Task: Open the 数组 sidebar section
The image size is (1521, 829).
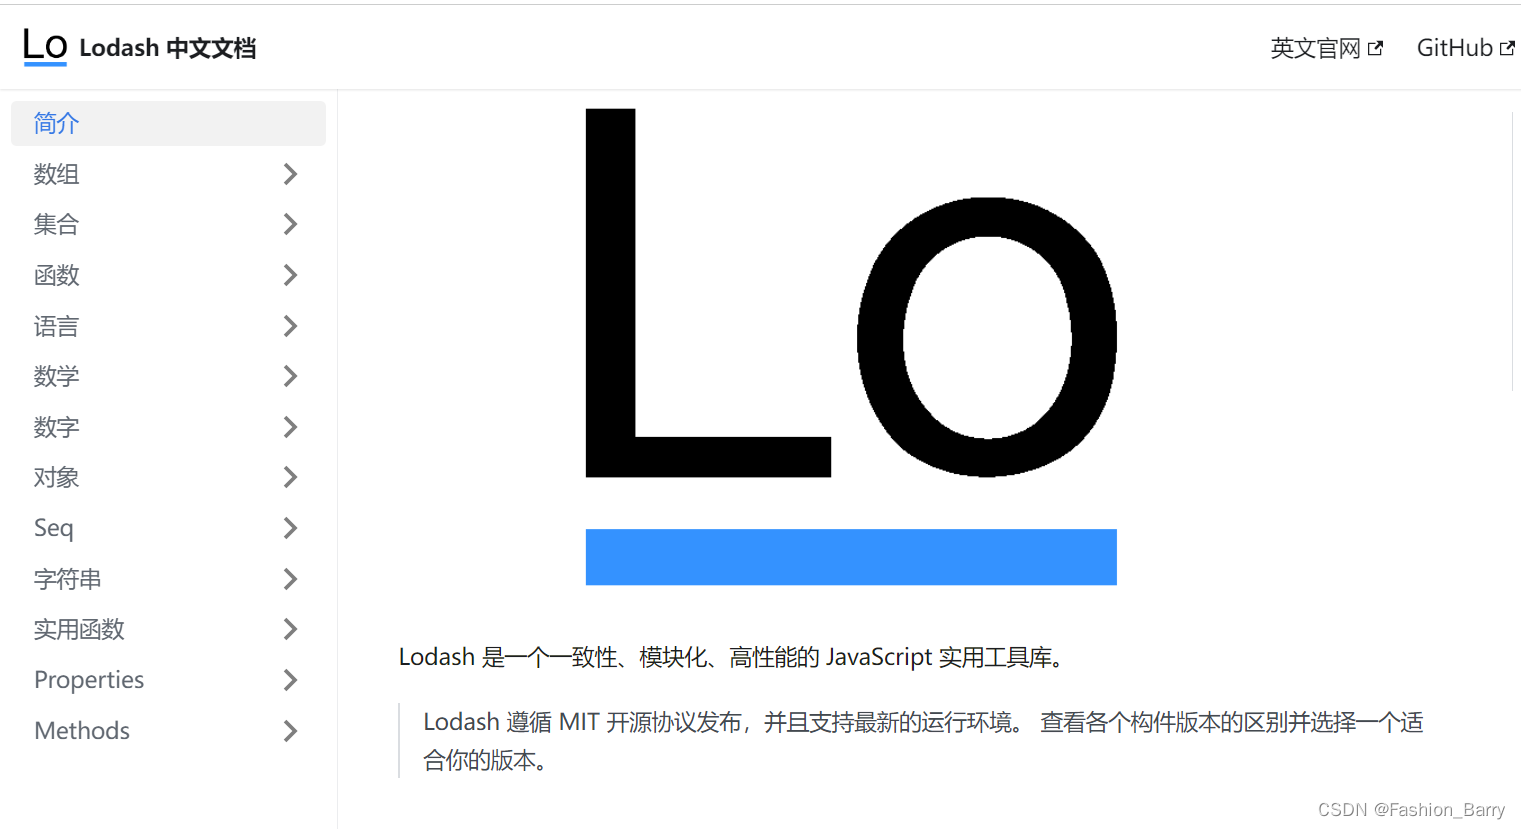Action: coord(168,174)
